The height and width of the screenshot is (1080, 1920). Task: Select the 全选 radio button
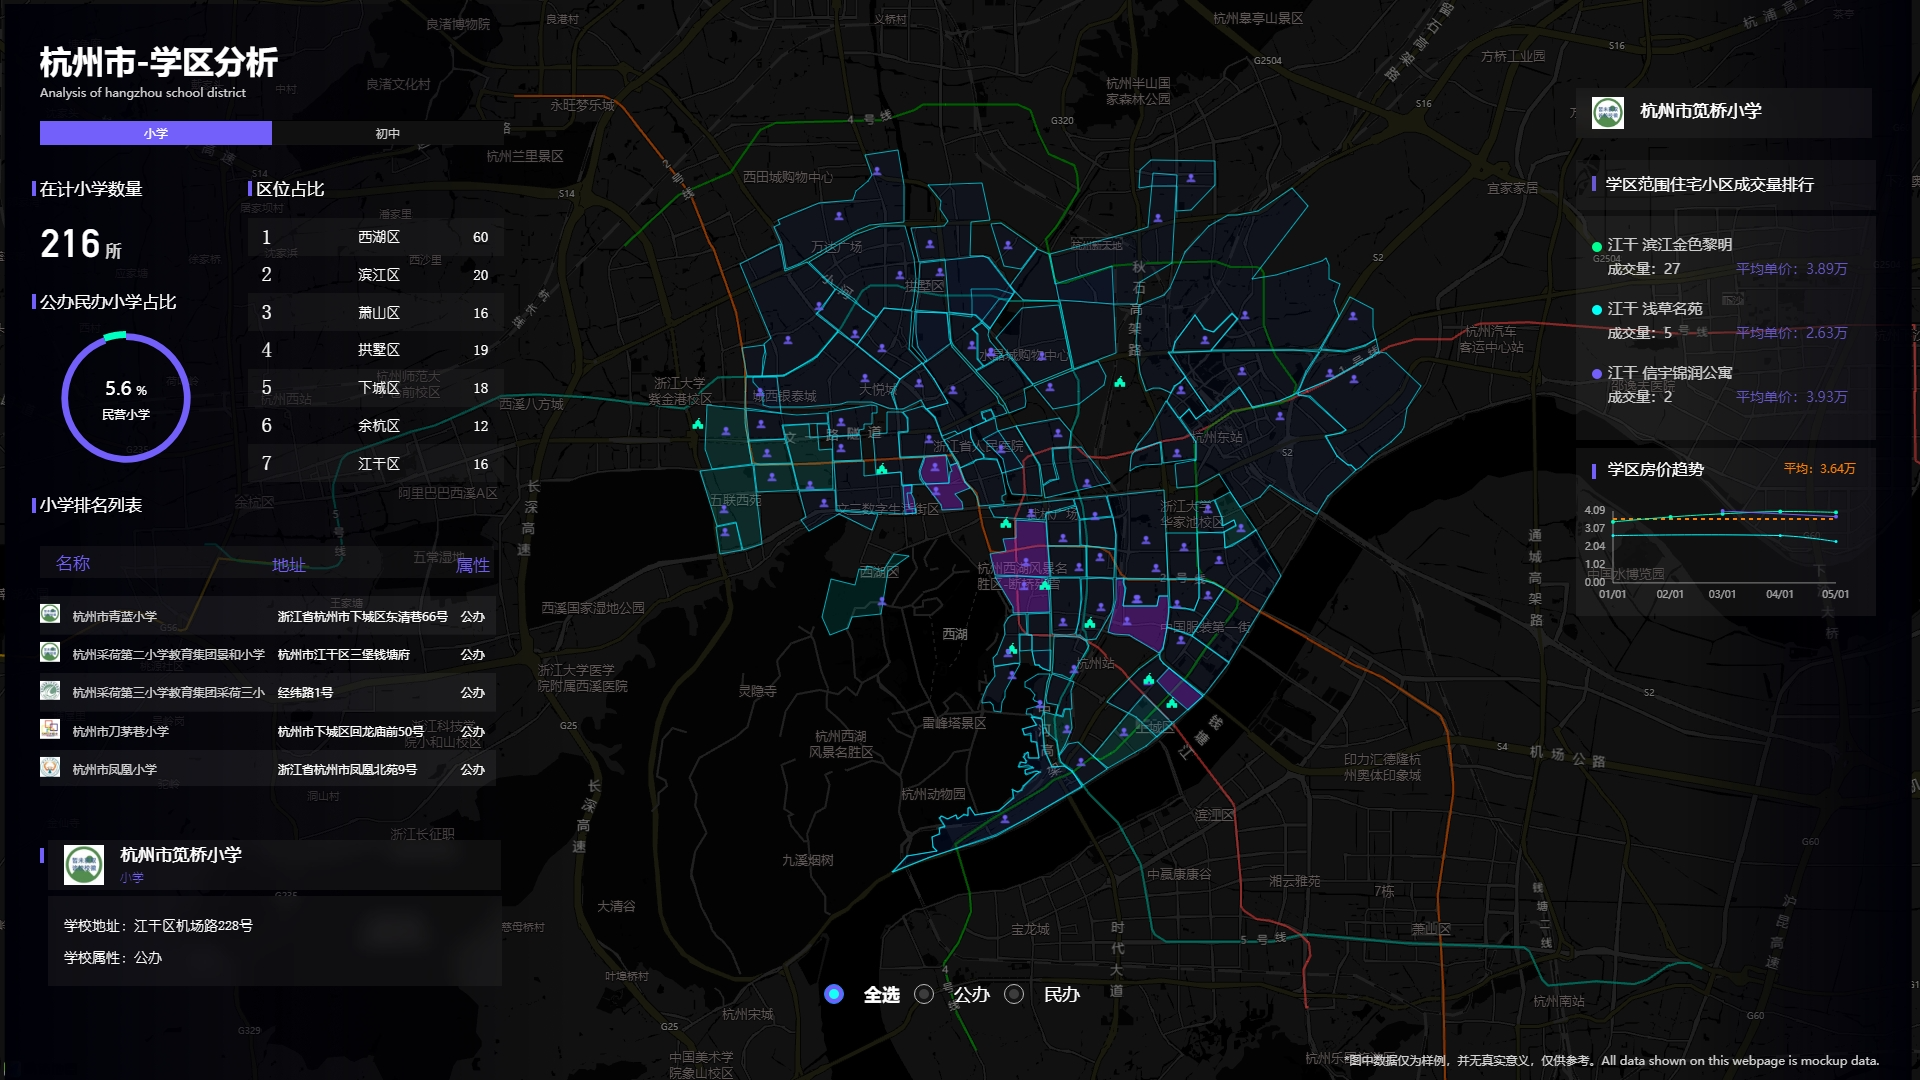[834, 994]
